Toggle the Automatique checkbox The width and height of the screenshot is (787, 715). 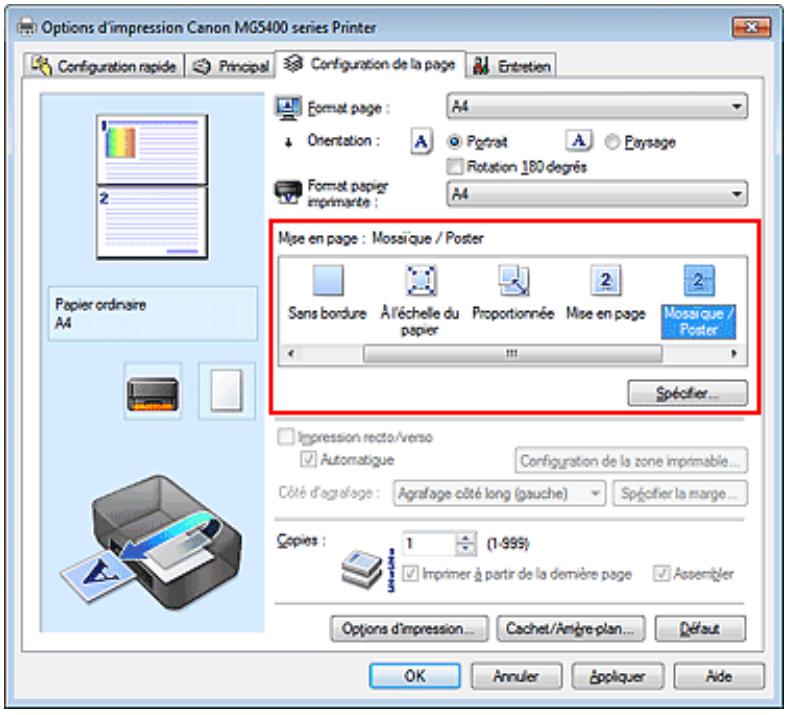tap(308, 459)
